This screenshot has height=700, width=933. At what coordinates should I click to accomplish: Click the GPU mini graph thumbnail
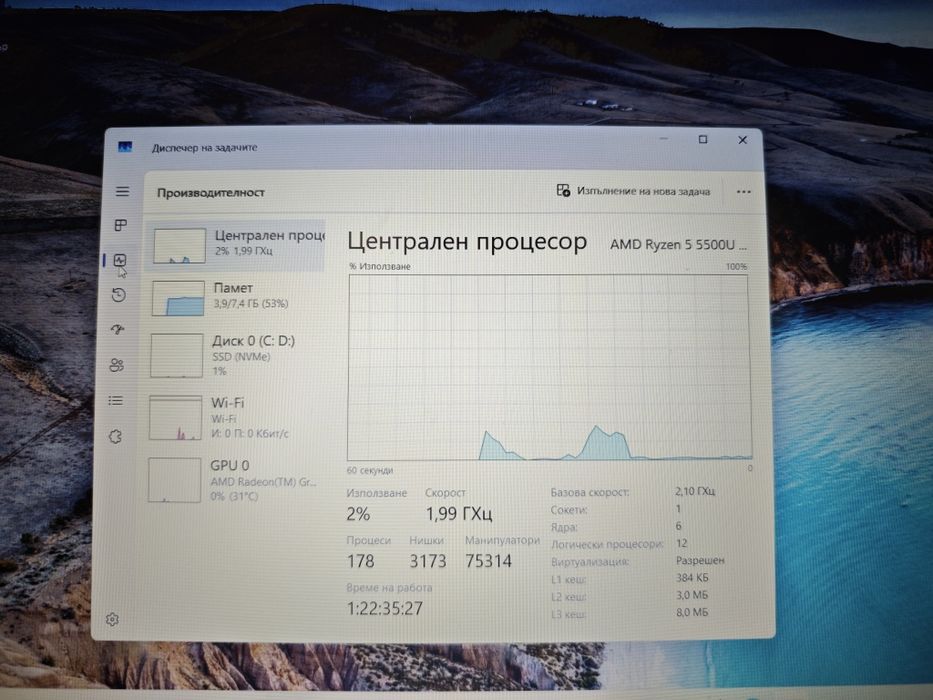click(x=174, y=480)
